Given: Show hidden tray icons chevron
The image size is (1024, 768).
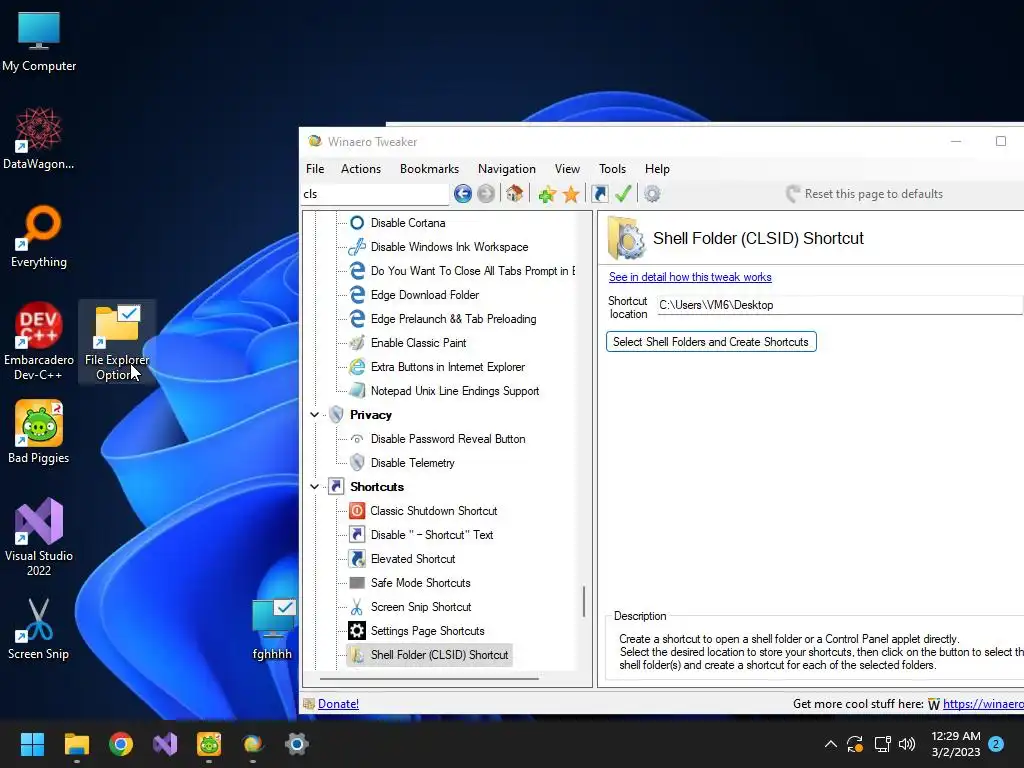Looking at the screenshot, I should [x=831, y=744].
